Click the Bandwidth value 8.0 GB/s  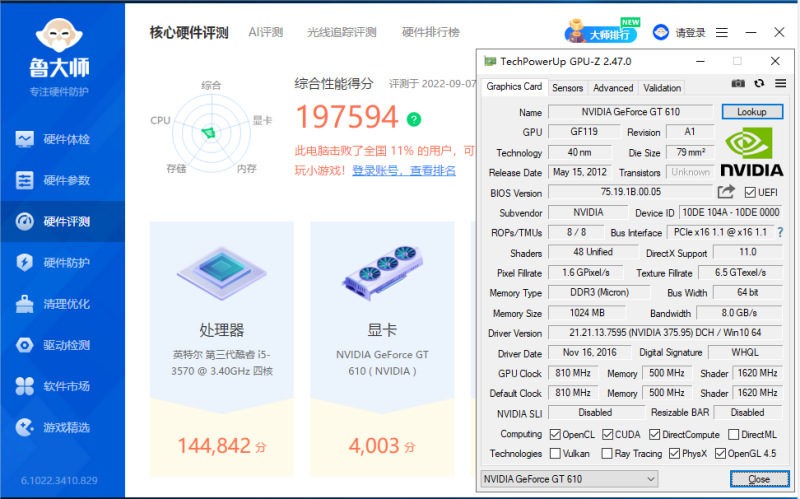(x=739, y=313)
